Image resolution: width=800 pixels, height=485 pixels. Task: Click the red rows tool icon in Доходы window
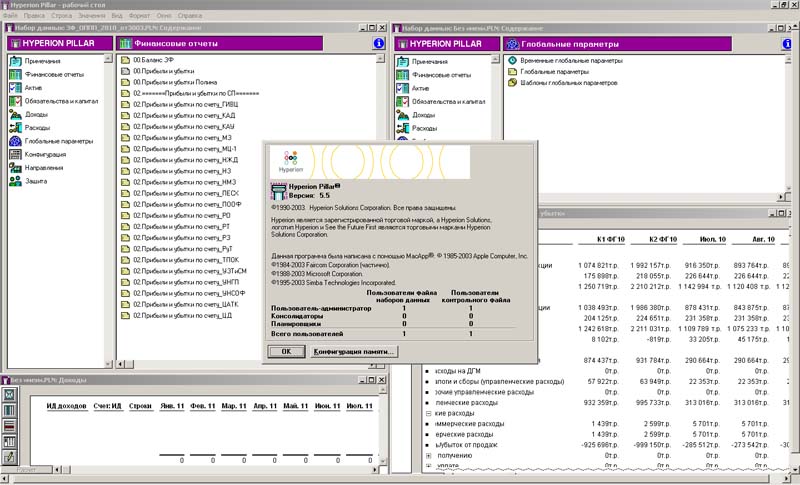(10, 426)
